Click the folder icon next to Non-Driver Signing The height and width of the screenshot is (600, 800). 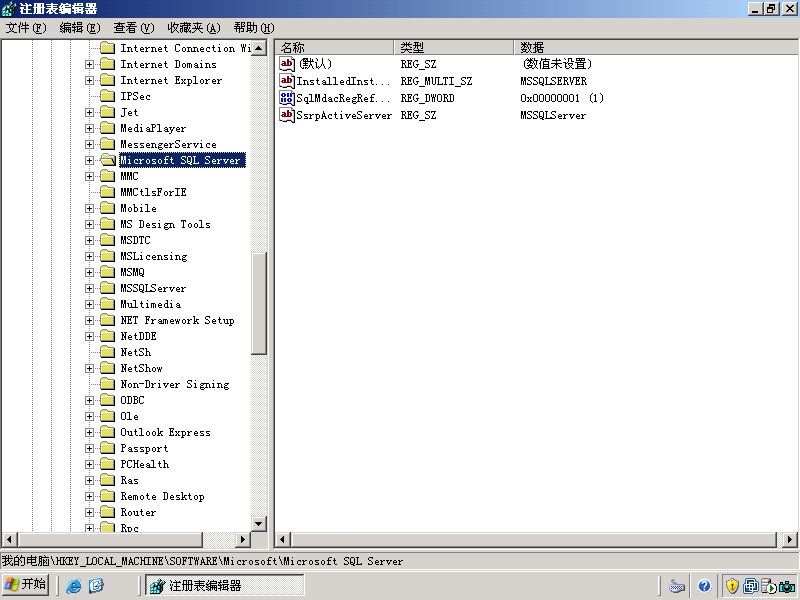[x=108, y=384]
